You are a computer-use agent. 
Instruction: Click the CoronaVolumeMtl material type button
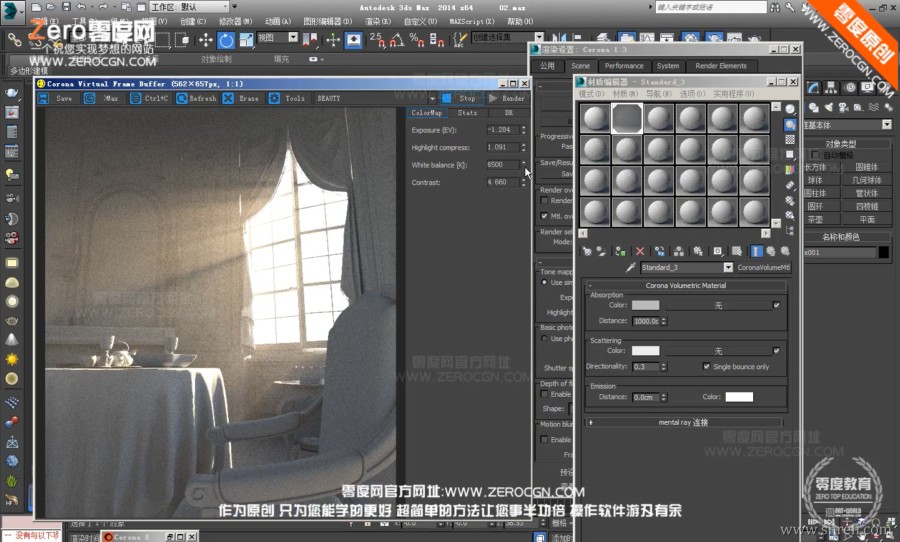763,268
